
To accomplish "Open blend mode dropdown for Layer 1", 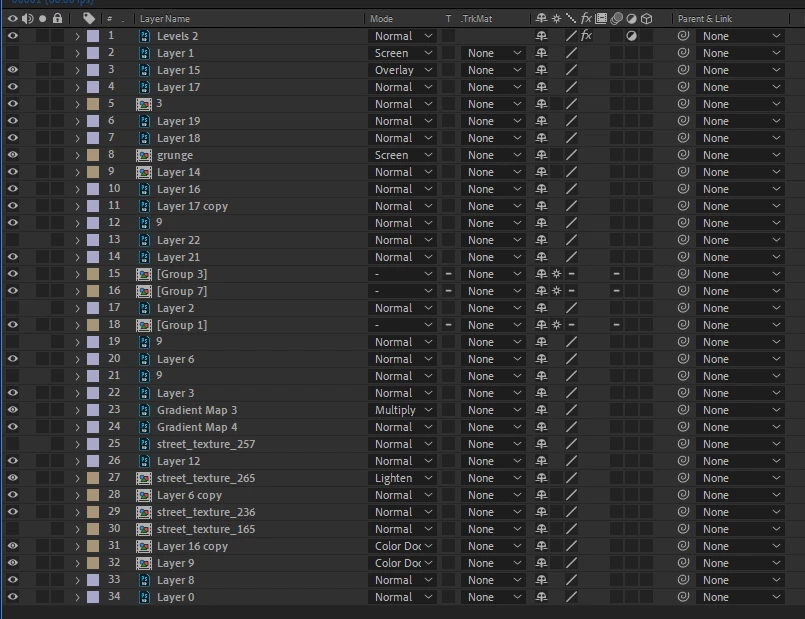I will point(402,53).
